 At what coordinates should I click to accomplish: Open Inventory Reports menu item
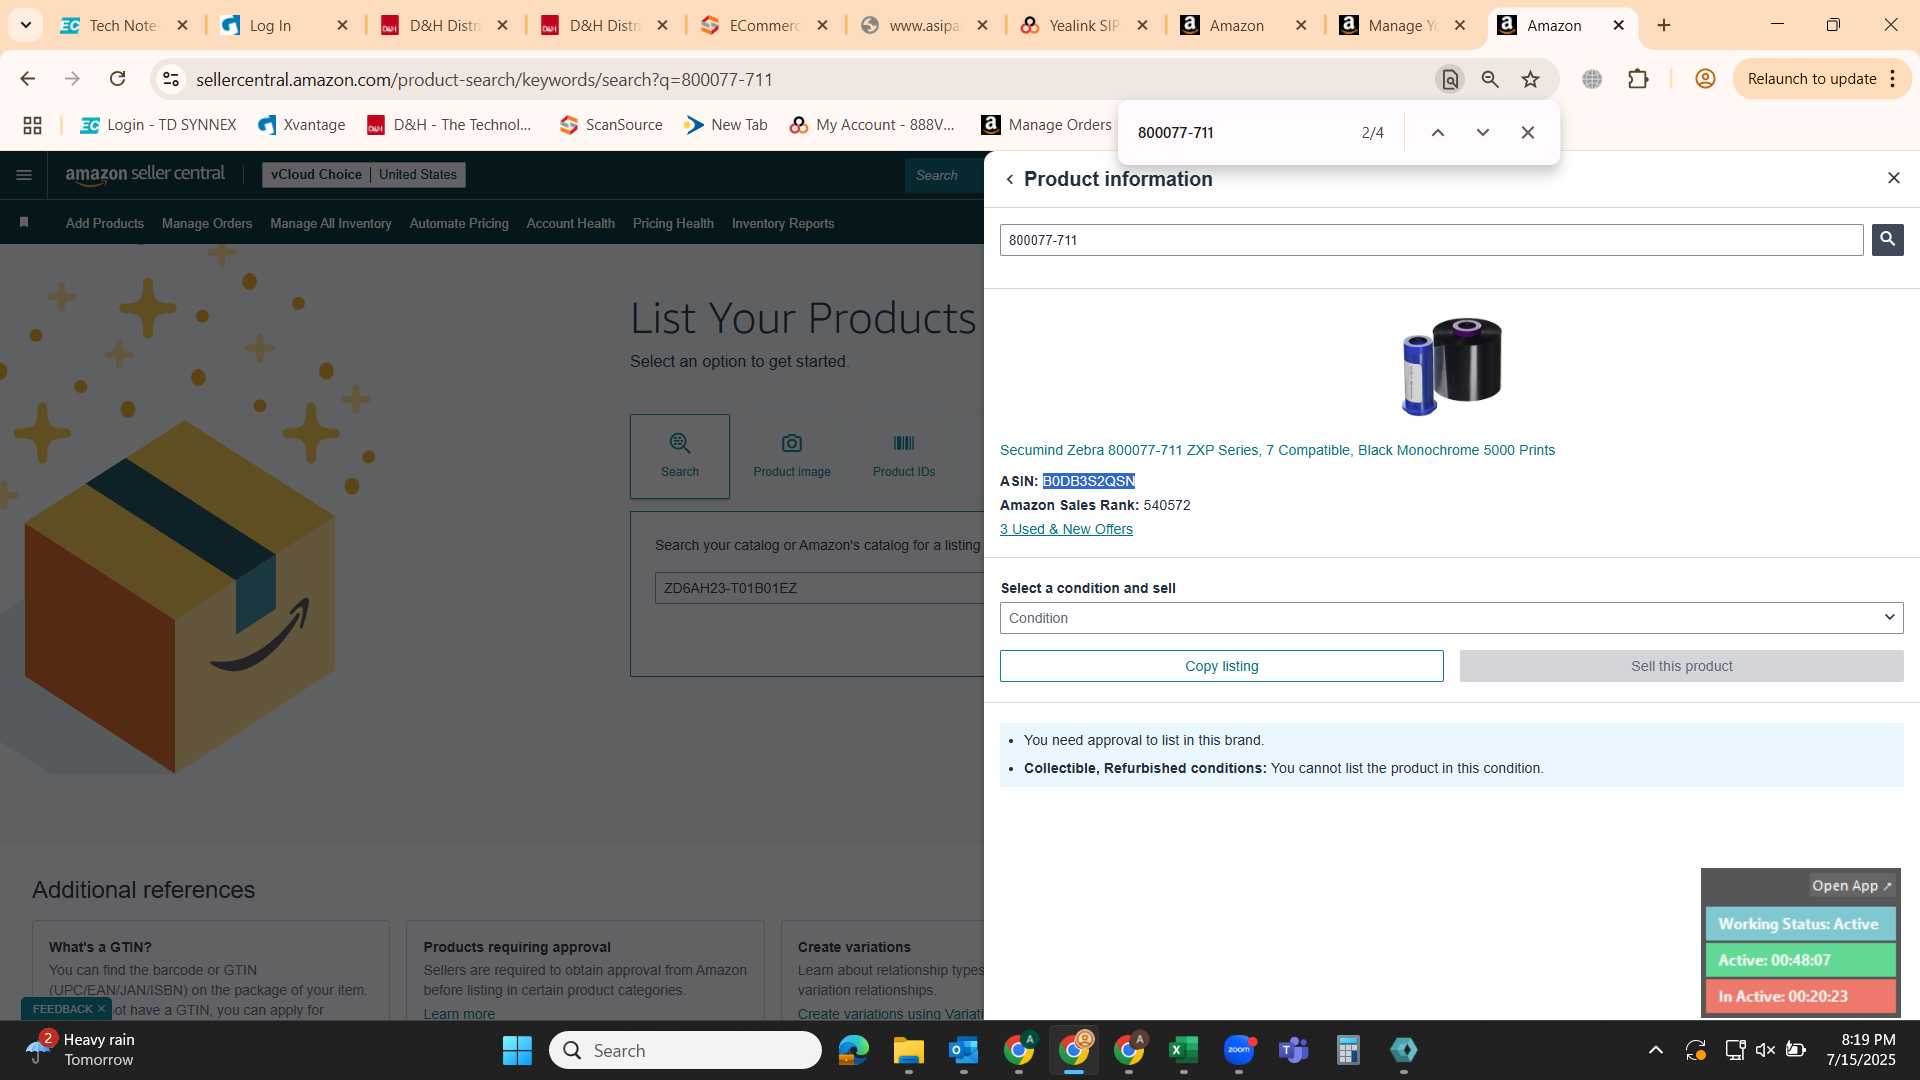782,223
